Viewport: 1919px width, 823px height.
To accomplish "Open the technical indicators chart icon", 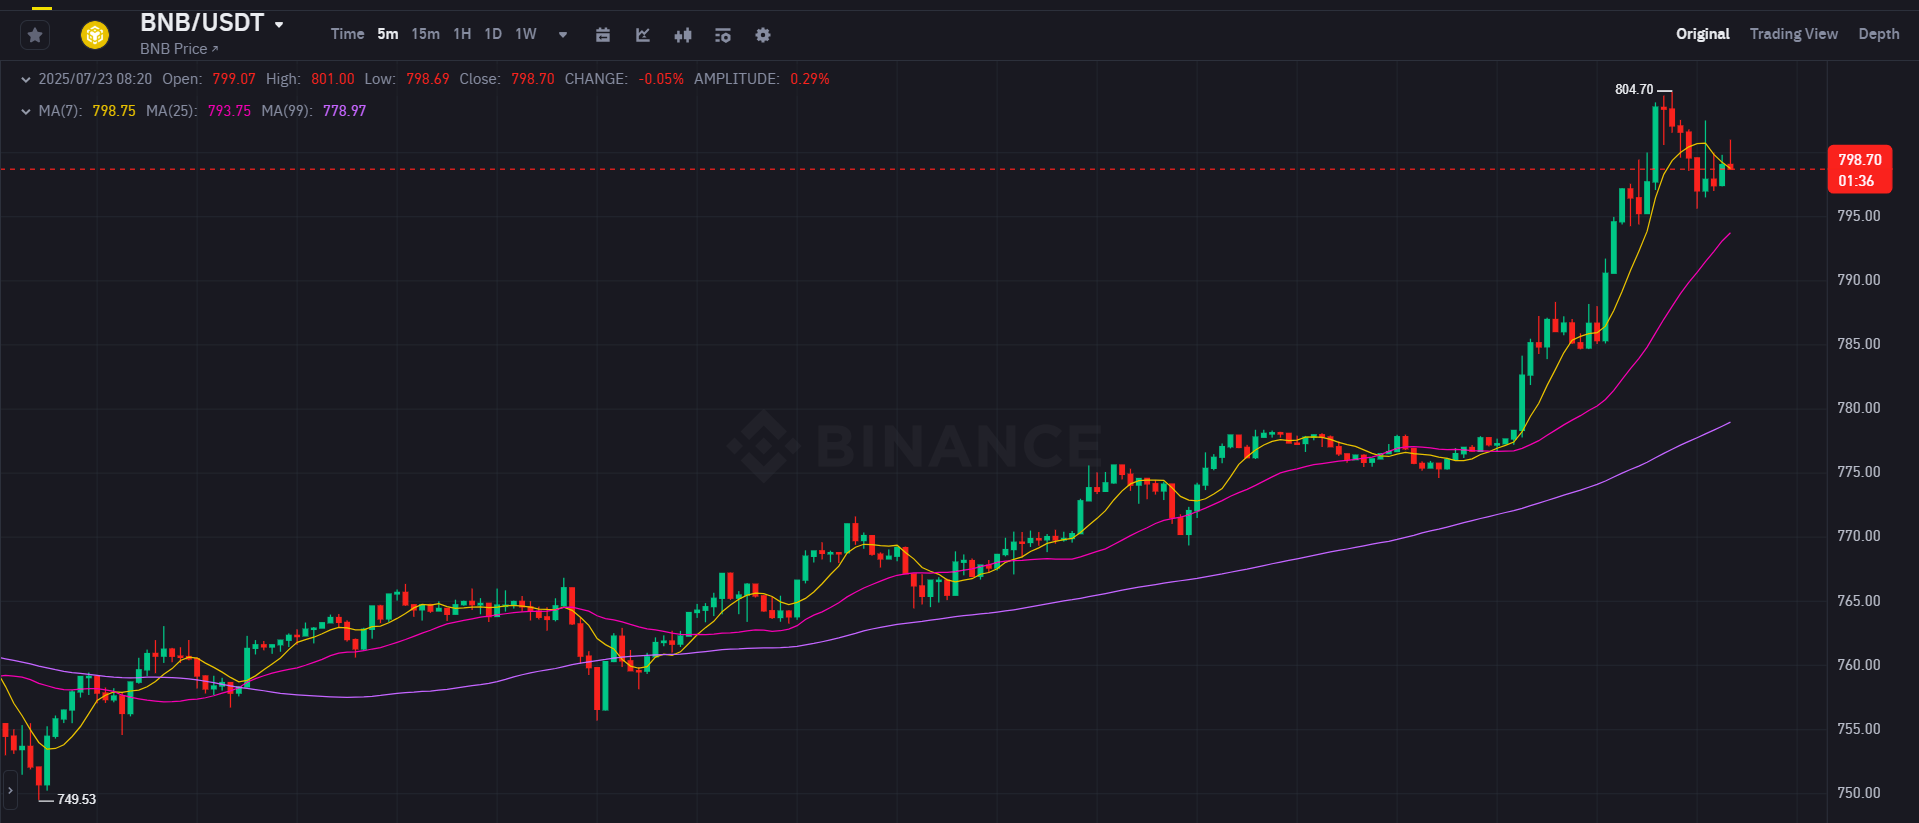I will click(x=643, y=35).
